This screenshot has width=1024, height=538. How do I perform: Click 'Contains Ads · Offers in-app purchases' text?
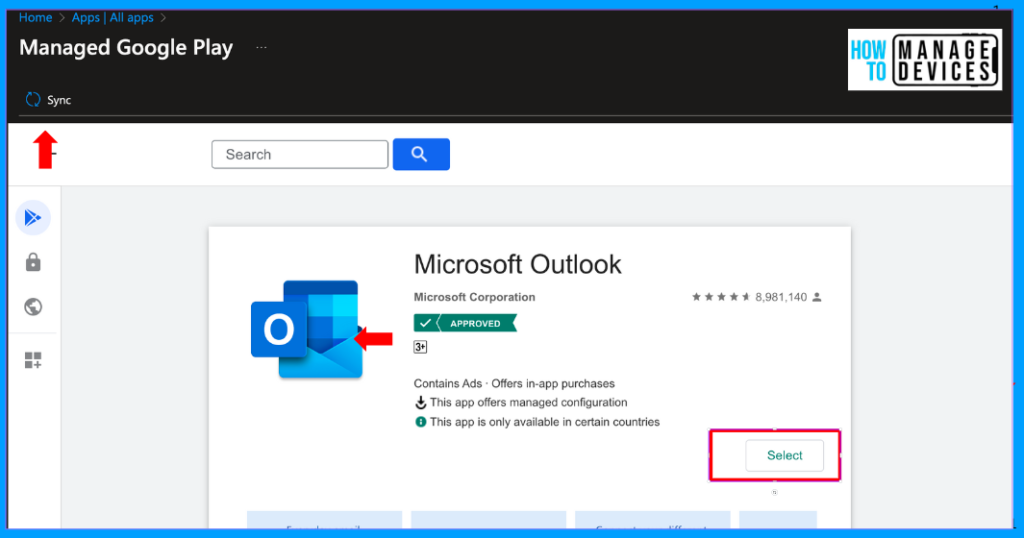[x=514, y=383]
